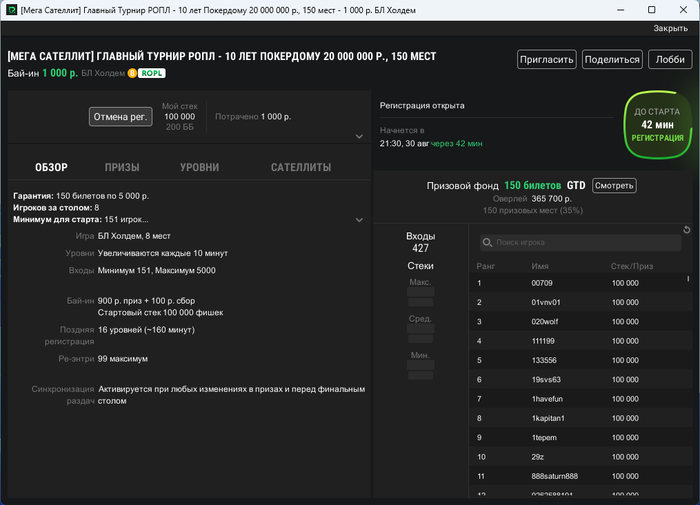This screenshot has width=700, height=505.
Task: Click the countdown timer registration widget
Action: tap(657, 125)
